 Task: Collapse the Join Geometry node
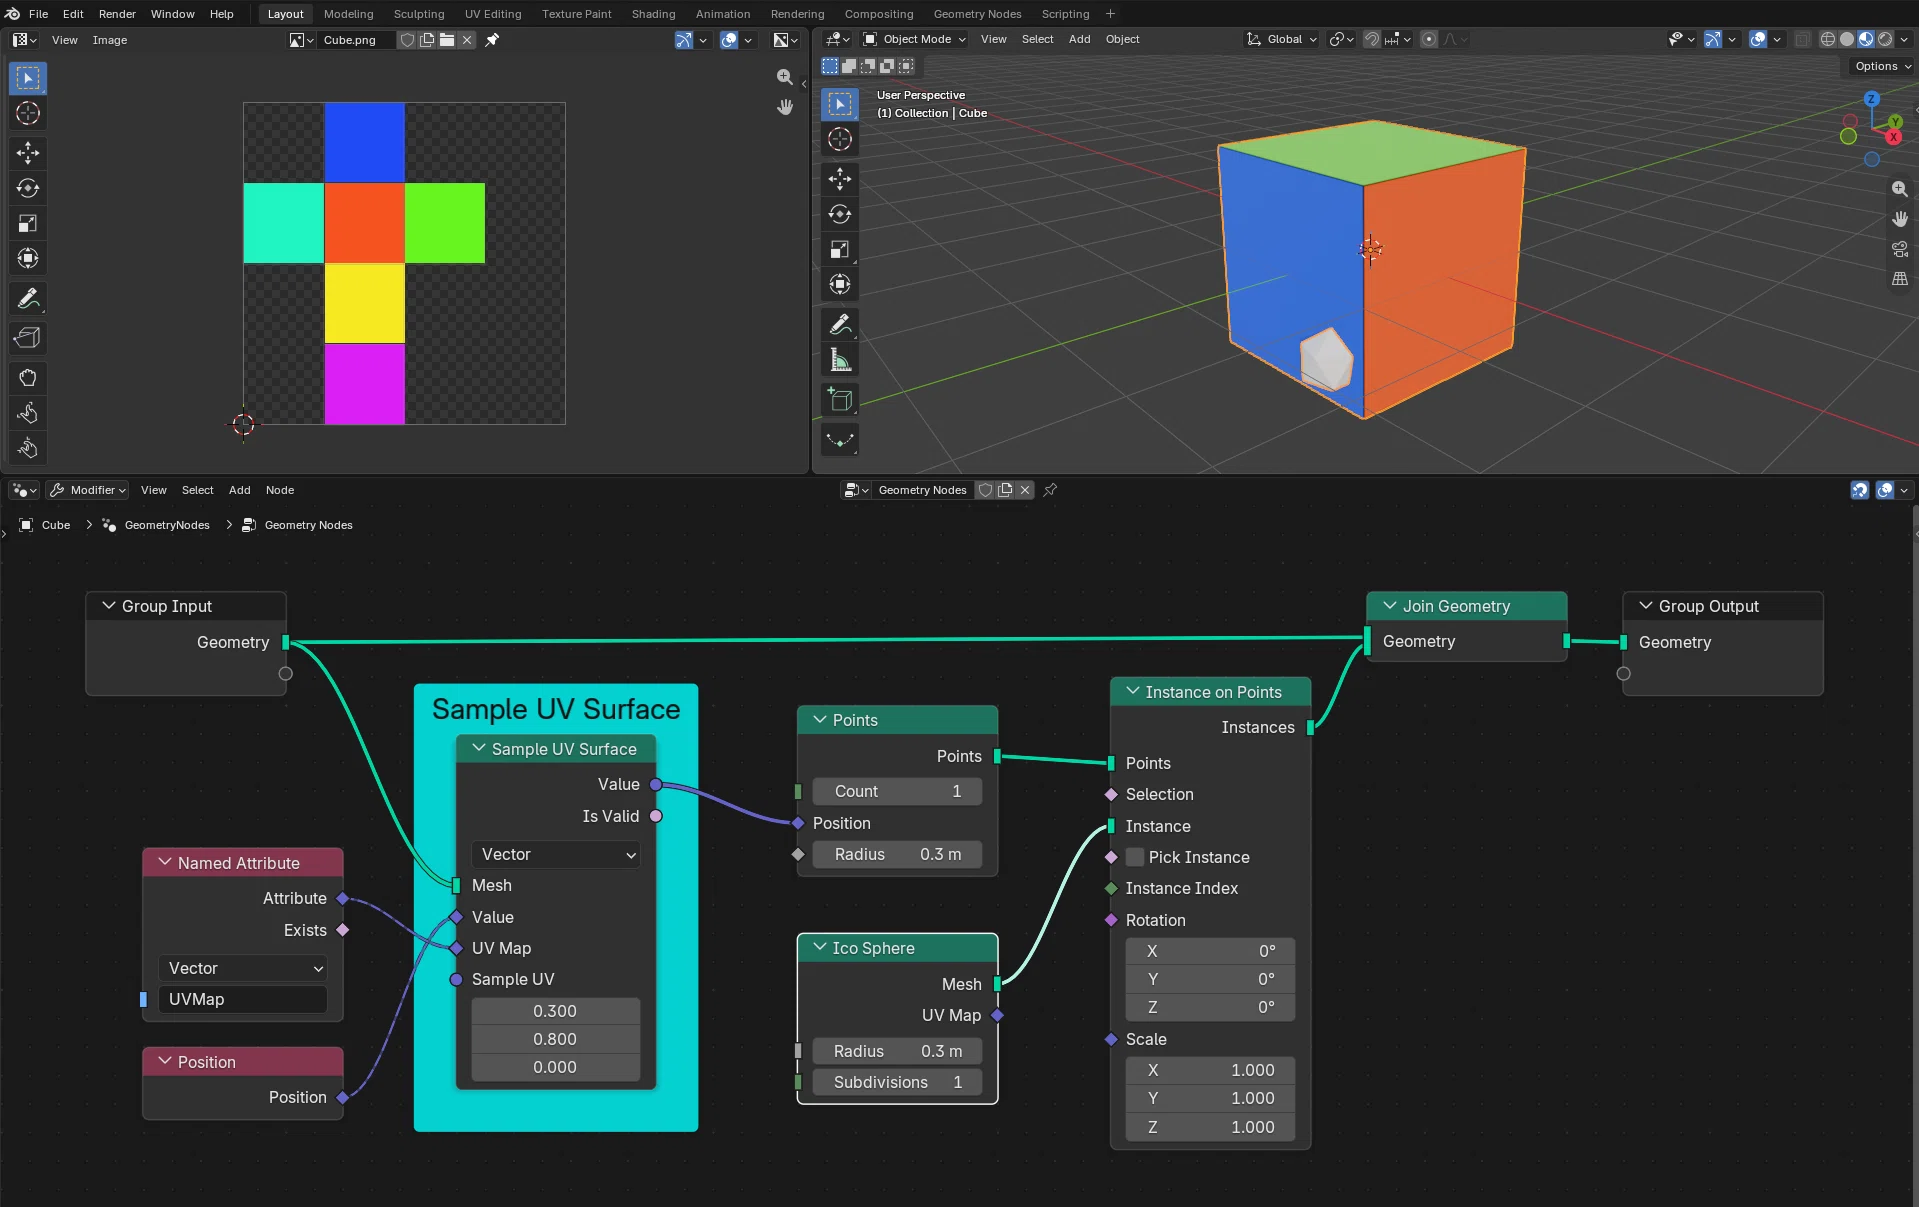pos(1390,605)
